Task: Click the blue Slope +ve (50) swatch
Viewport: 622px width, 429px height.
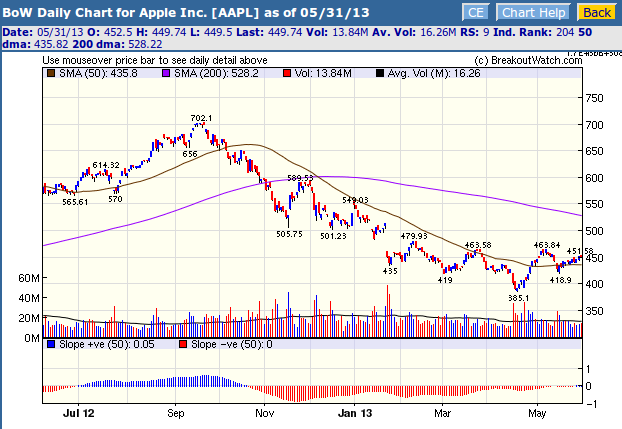Action: pyautogui.click(x=51, y=344)
